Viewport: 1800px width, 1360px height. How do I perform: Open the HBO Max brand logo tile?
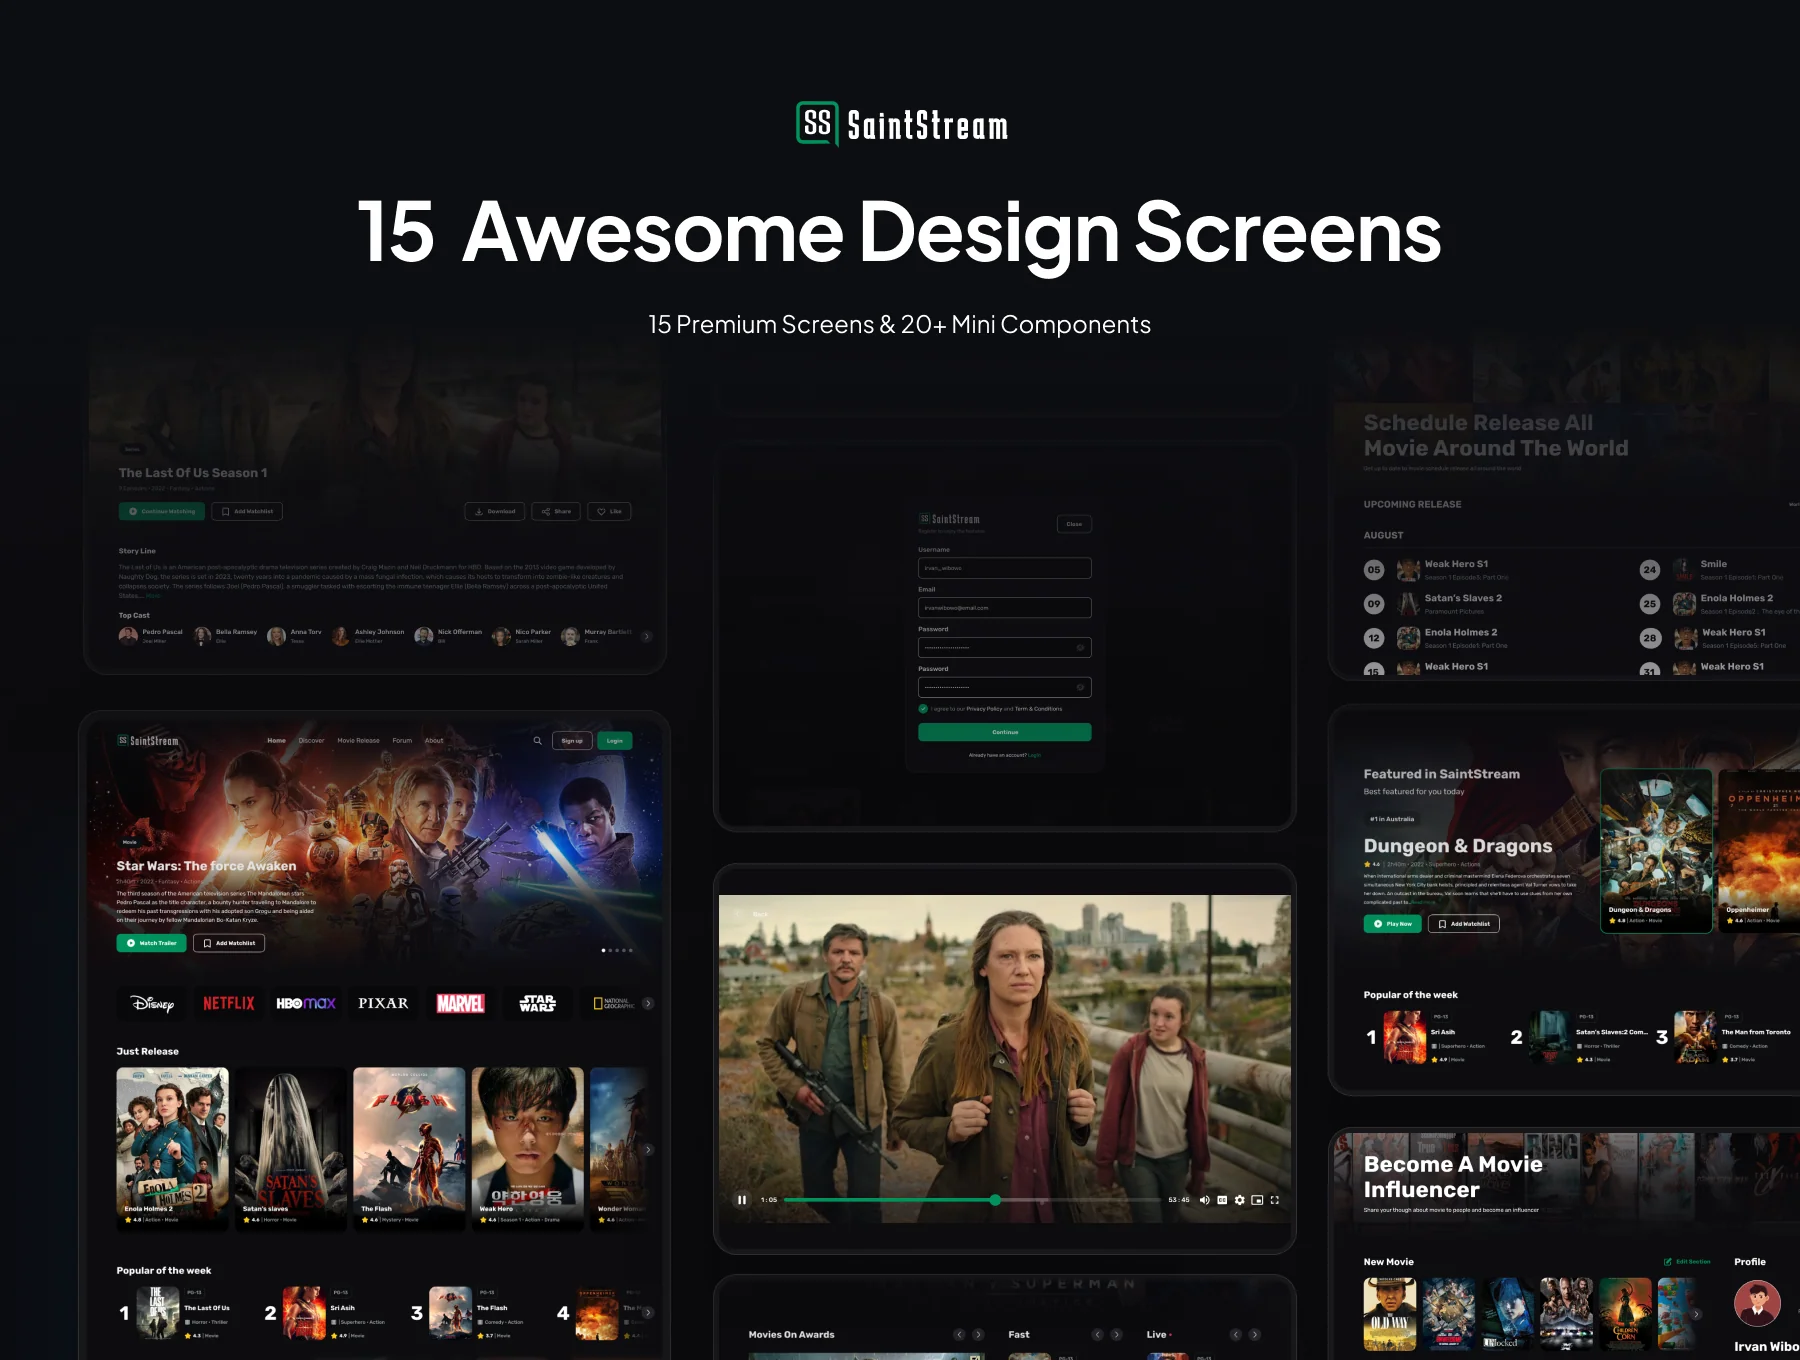tap(306, 1003)
